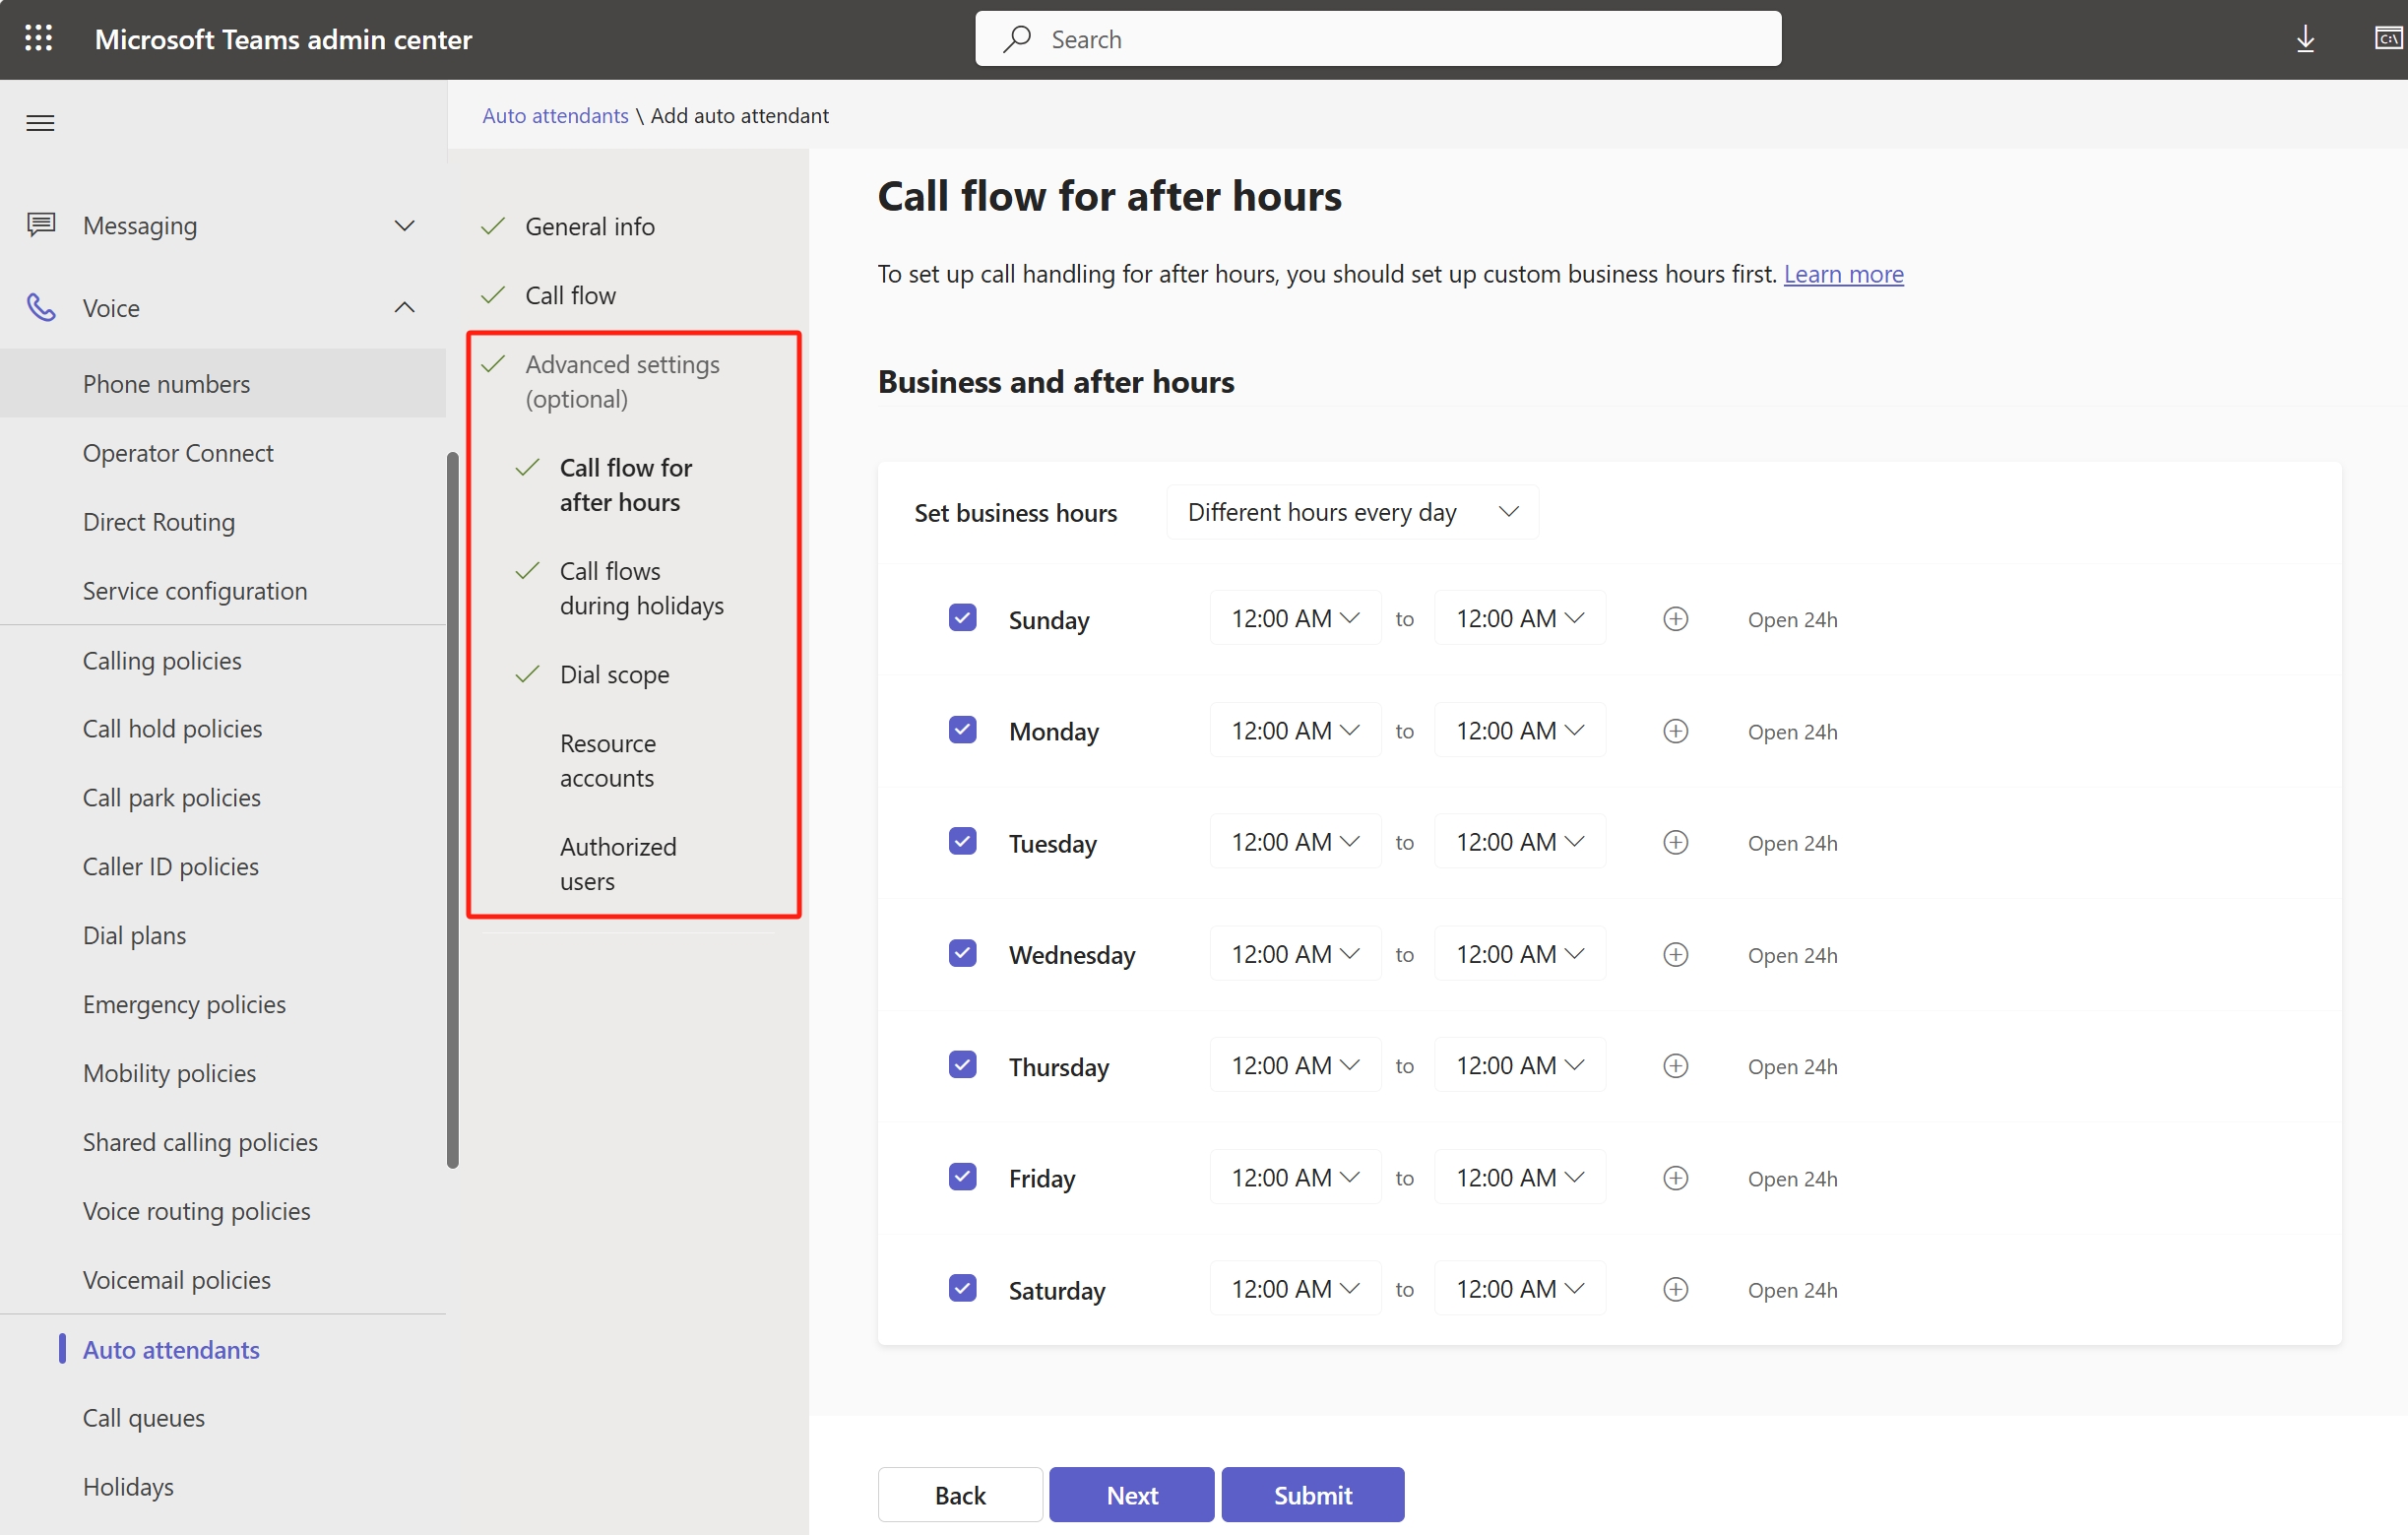Add another time range for Saturday

tap(1675, 1290)
